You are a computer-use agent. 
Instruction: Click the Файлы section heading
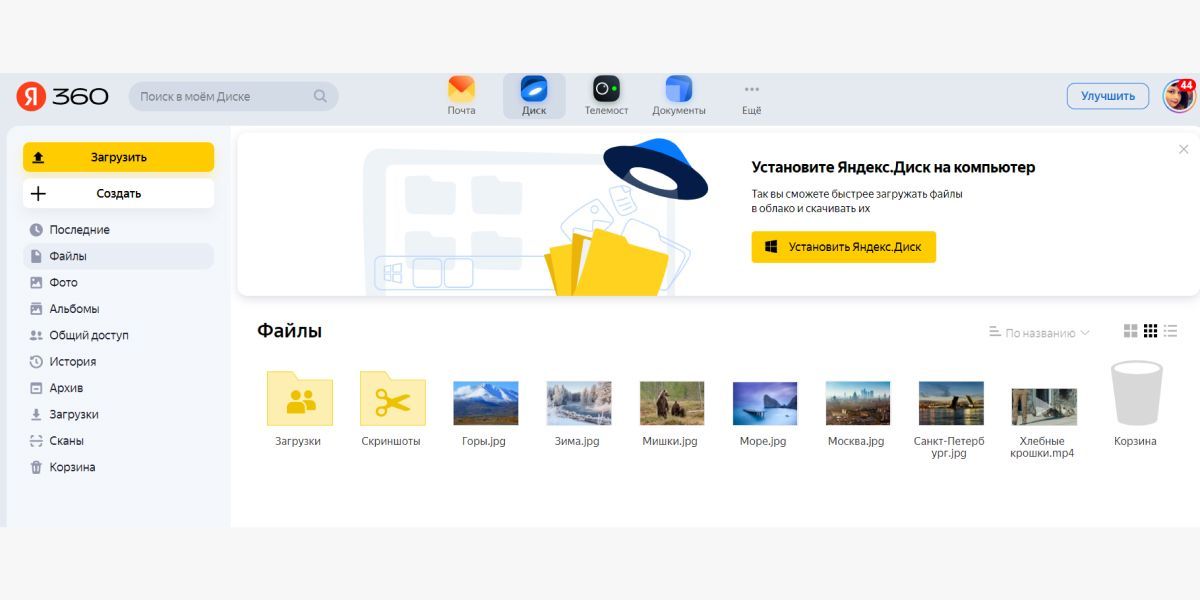pos(289,331)
